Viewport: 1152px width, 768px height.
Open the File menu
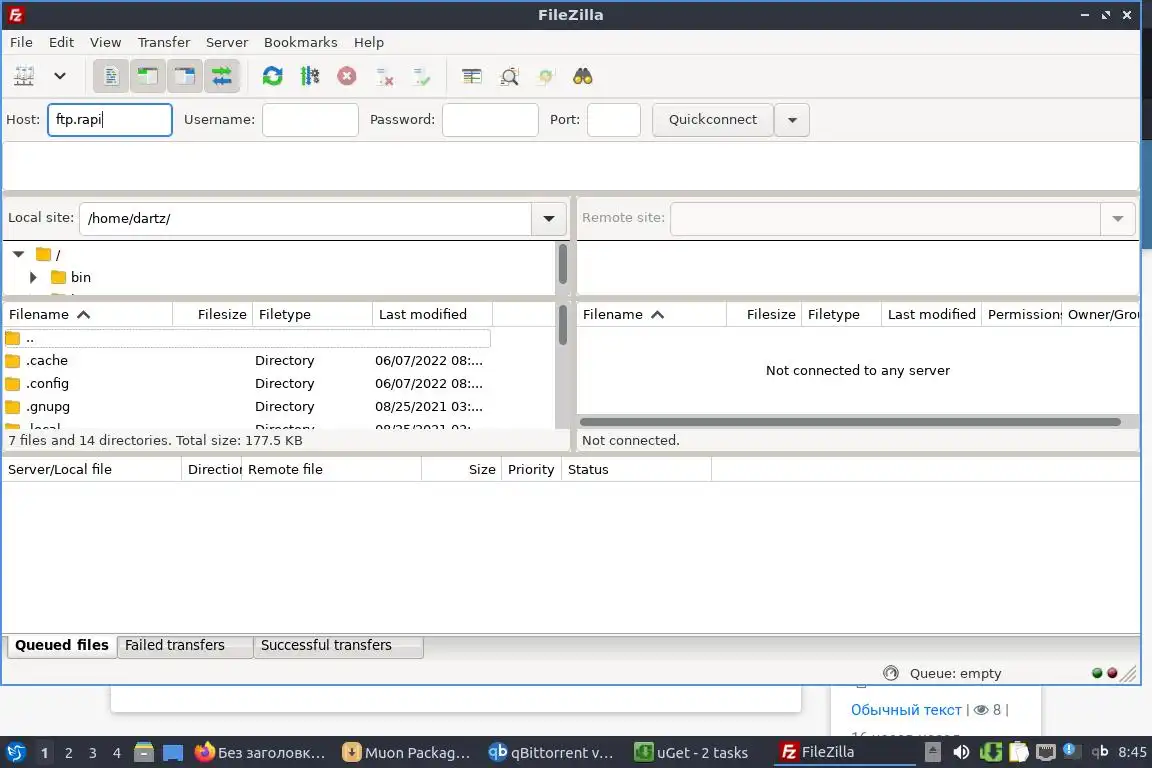21,43
